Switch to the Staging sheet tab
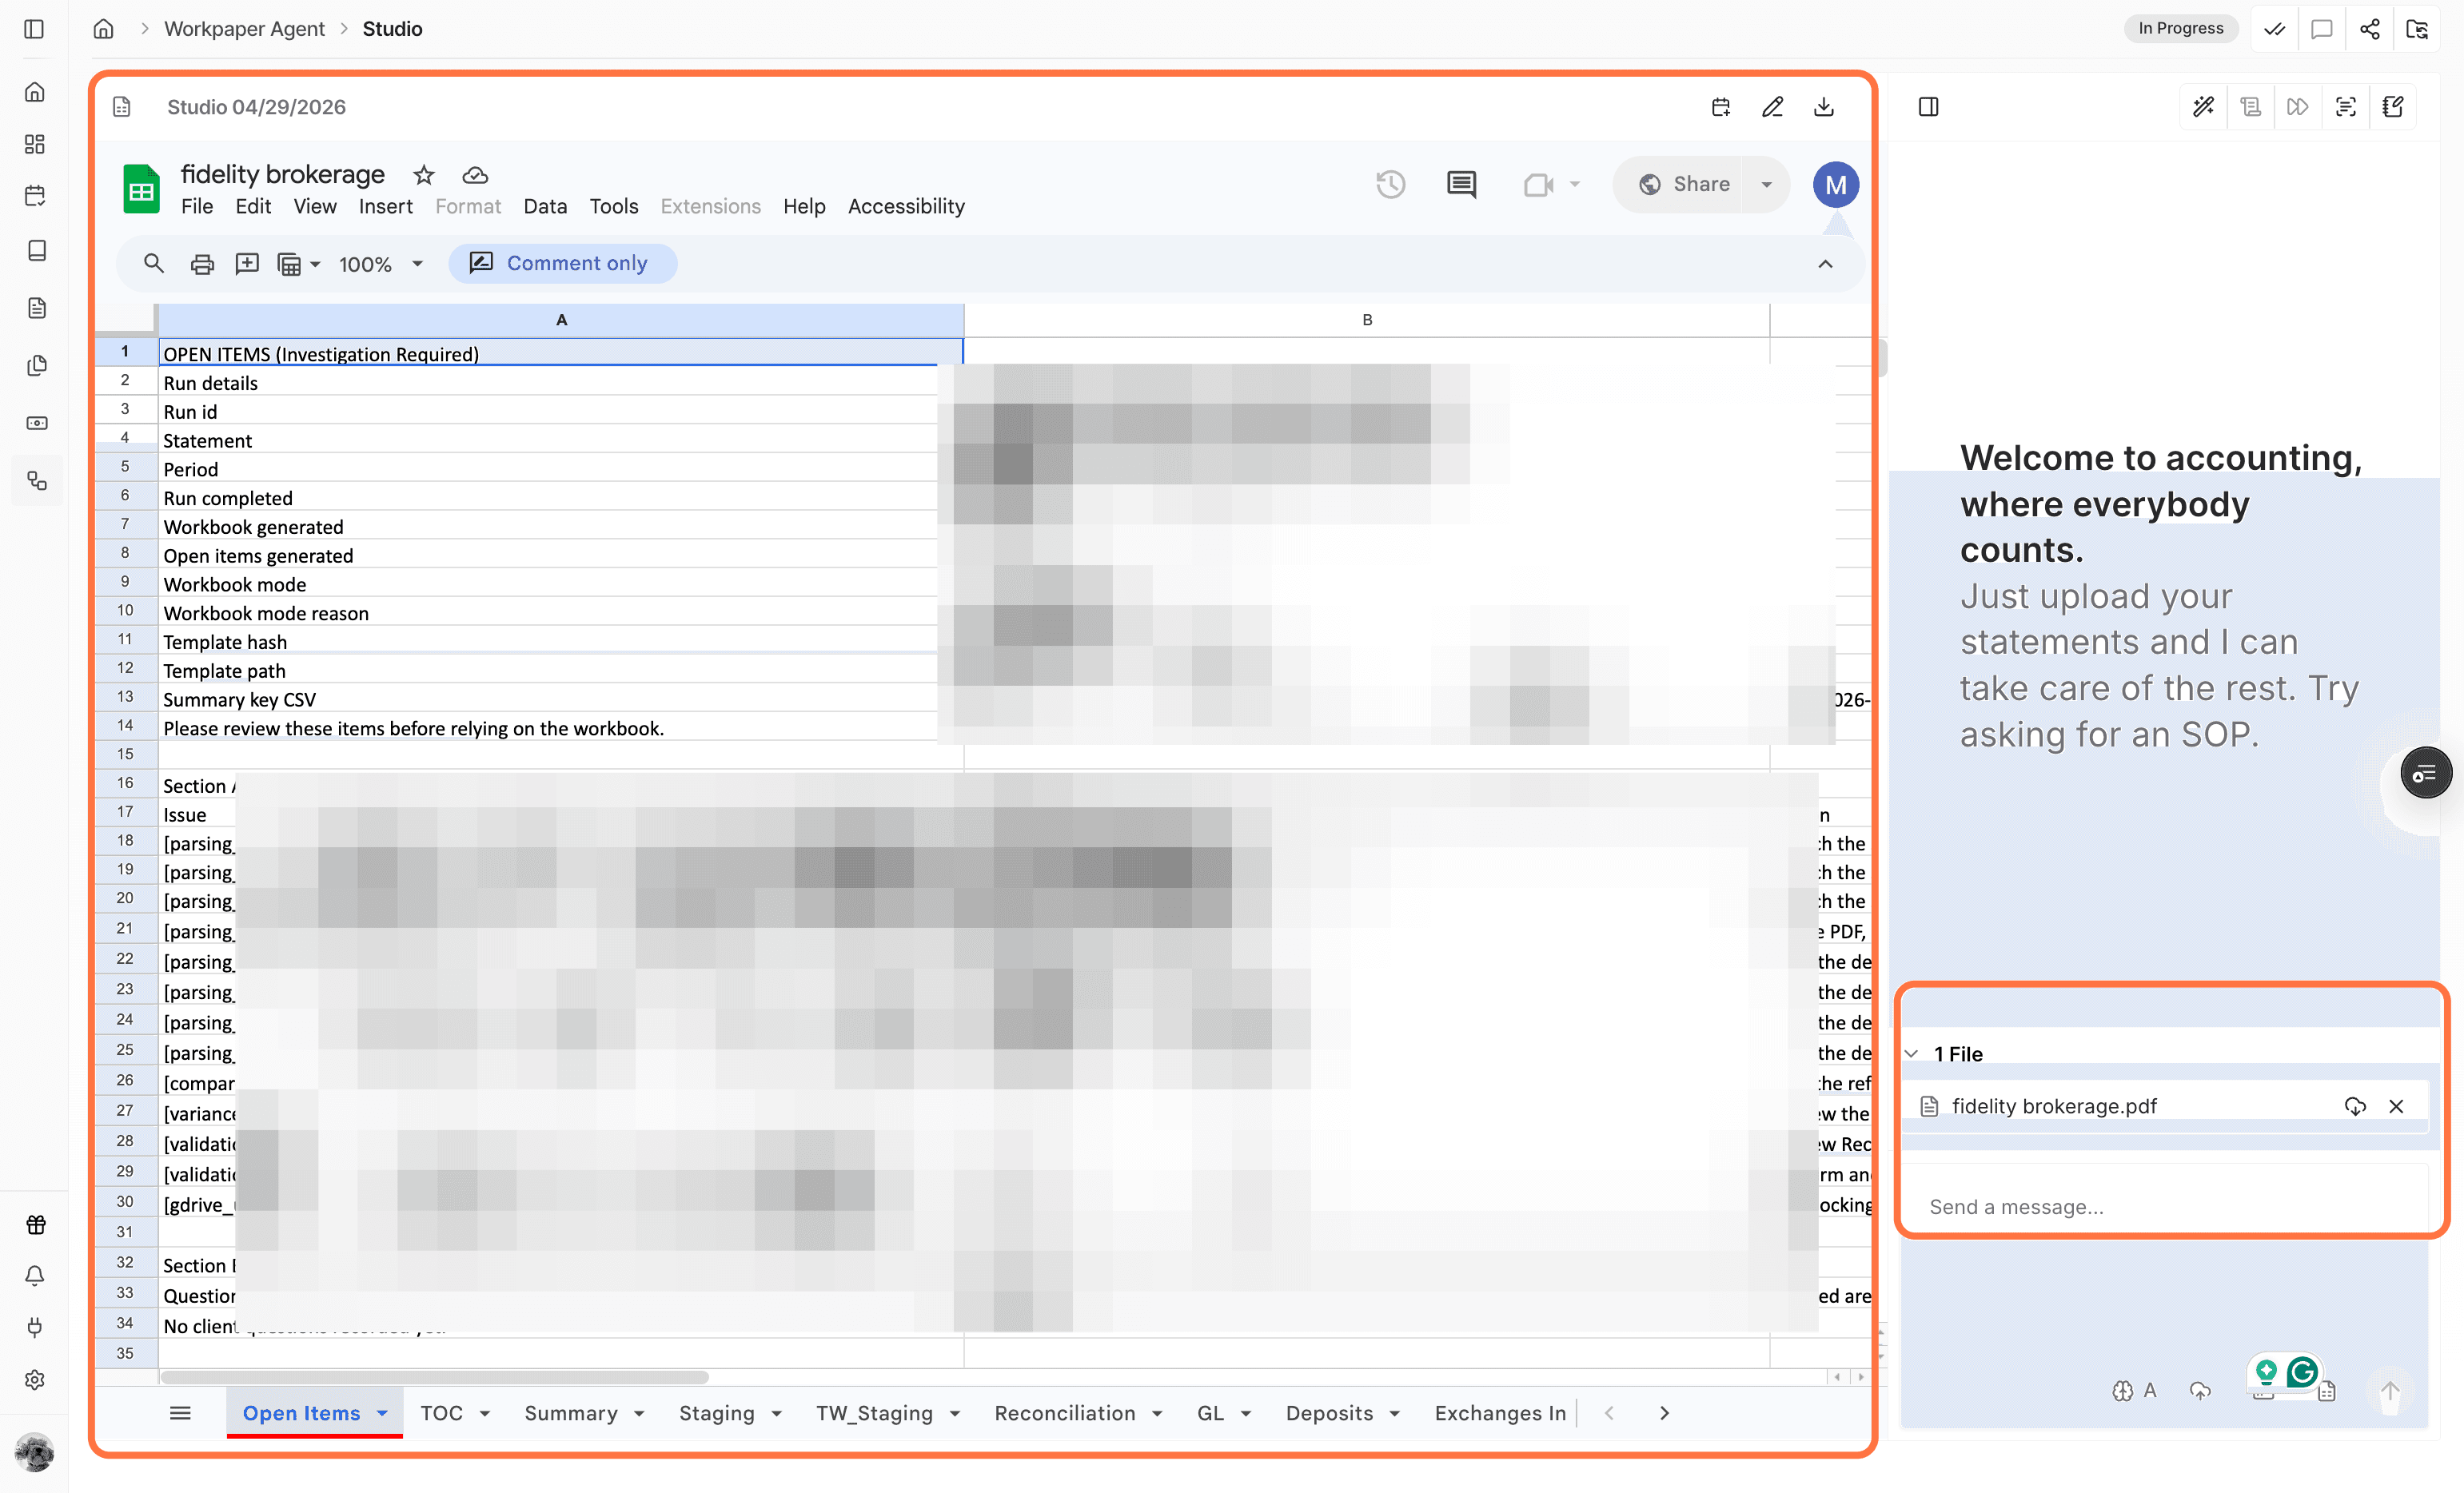The image size is (2464, 1493). (x=716, y=1413)
